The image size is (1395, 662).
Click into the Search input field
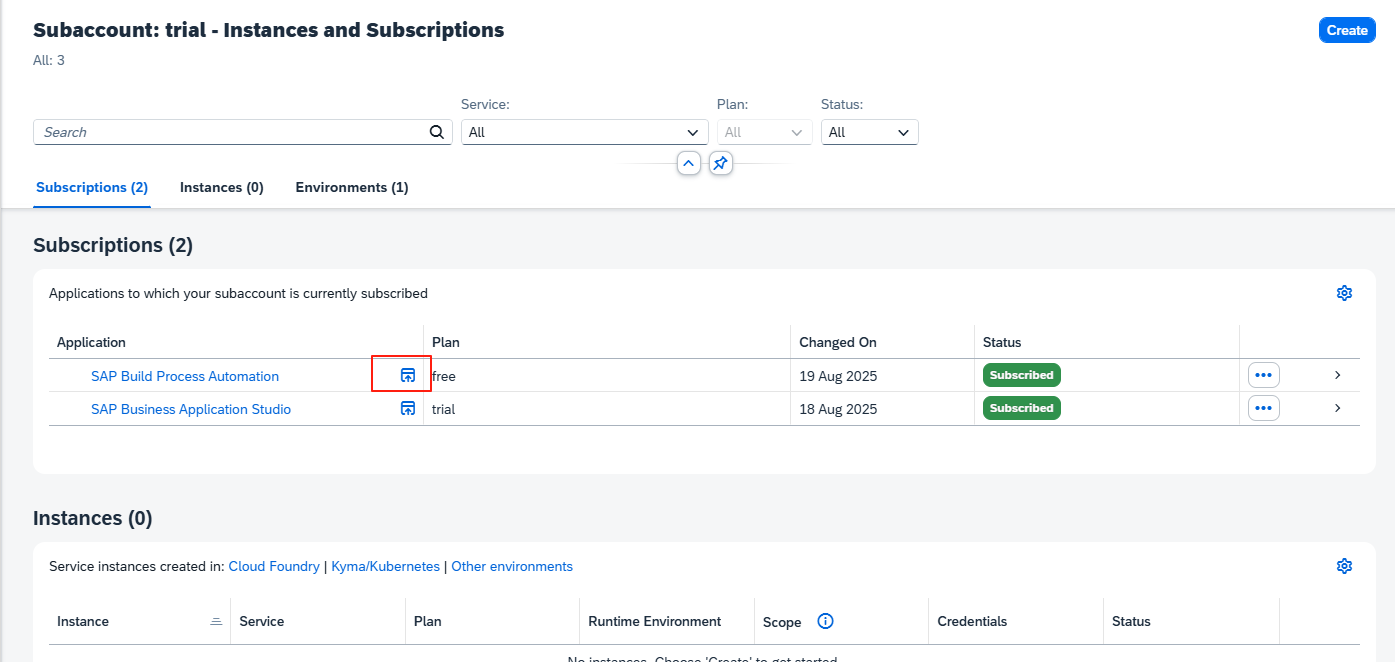click(230, 132)
